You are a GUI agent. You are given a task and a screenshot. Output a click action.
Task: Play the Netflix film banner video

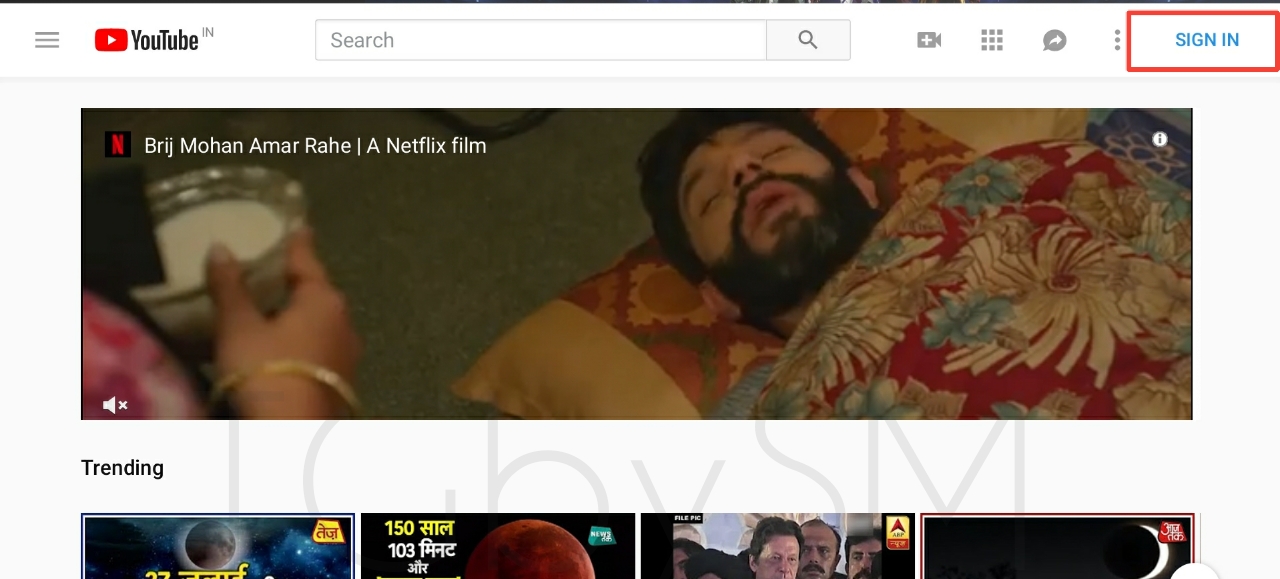[x=636, y=264]
